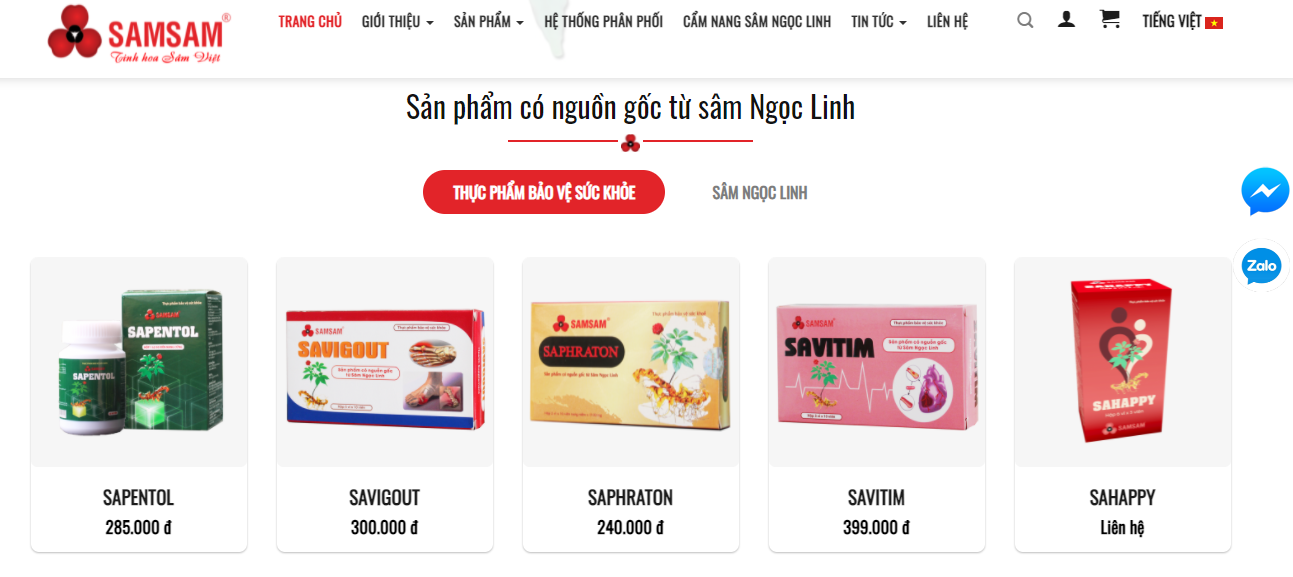Switch language via Vietnam flag icon
The width and height of the screenshot is (1293, 577).
point(1214,23)
